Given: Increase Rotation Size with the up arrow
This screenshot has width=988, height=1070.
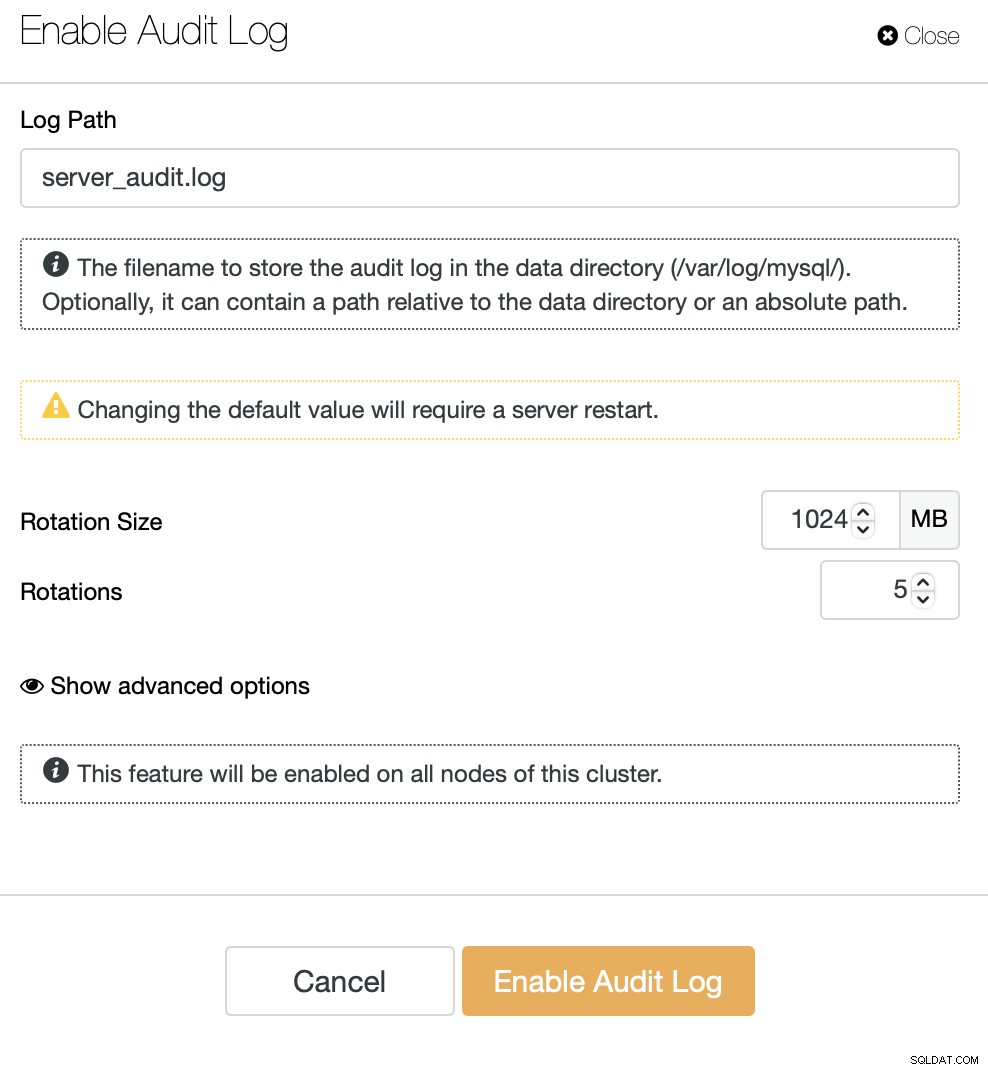Looking at the screenshot, I should point(863,512).
